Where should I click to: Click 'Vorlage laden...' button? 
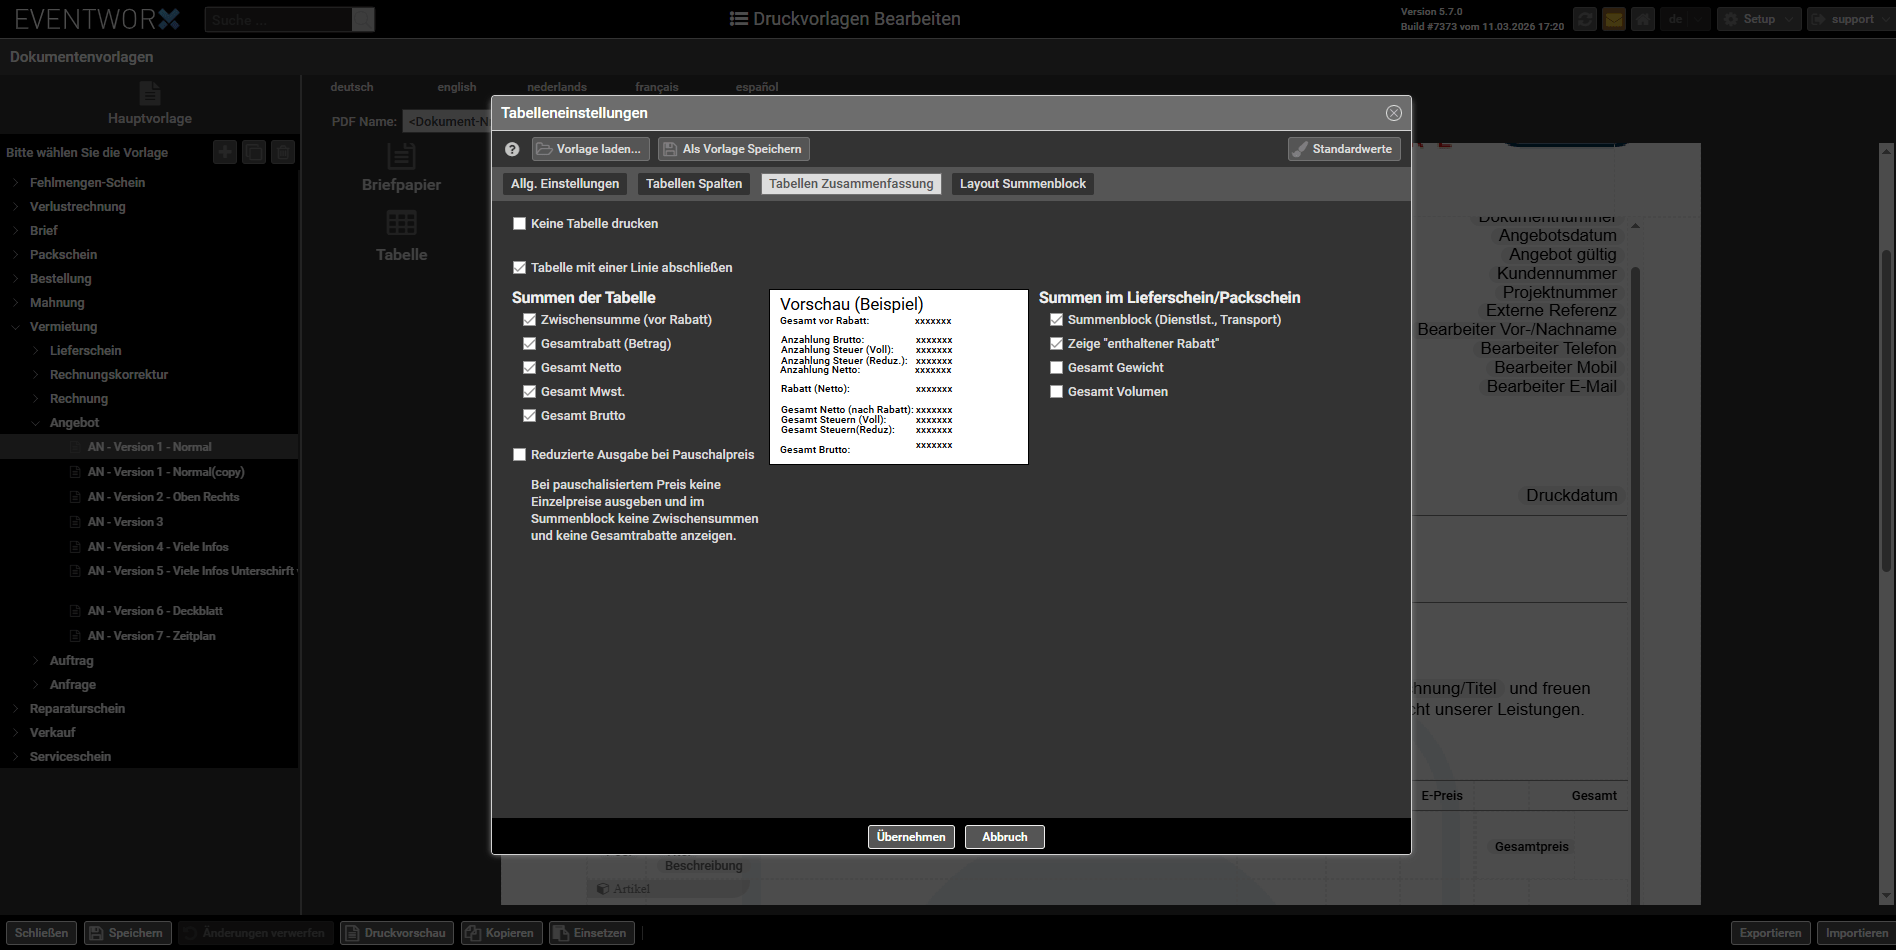coord(590,149)
